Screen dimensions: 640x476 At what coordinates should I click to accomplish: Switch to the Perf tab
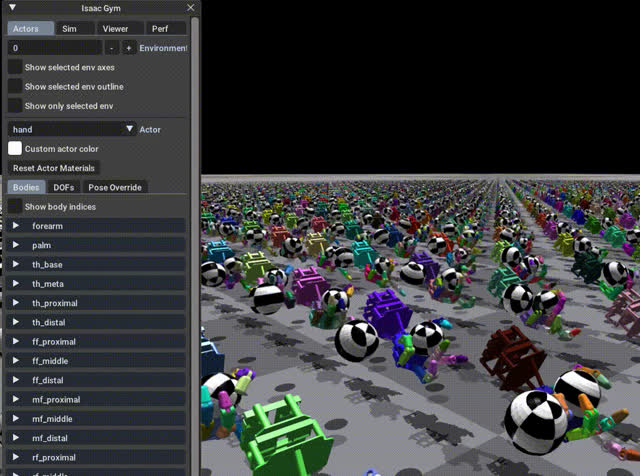166,29
